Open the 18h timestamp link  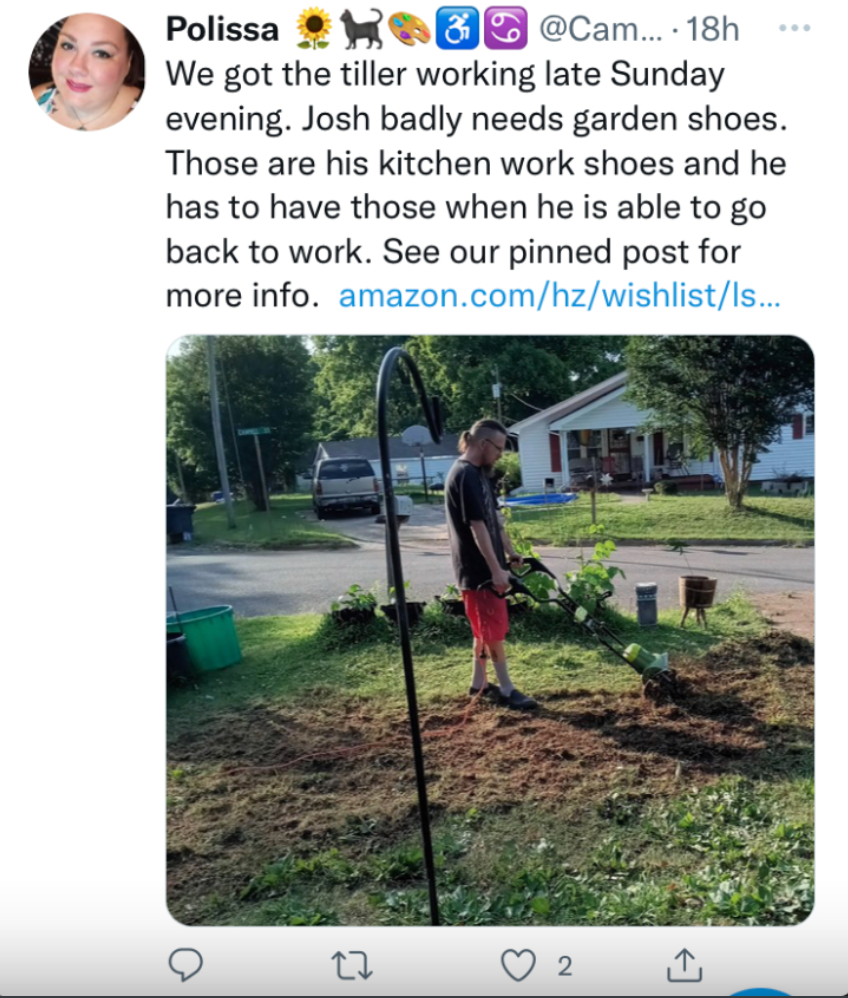click(712, 29)
